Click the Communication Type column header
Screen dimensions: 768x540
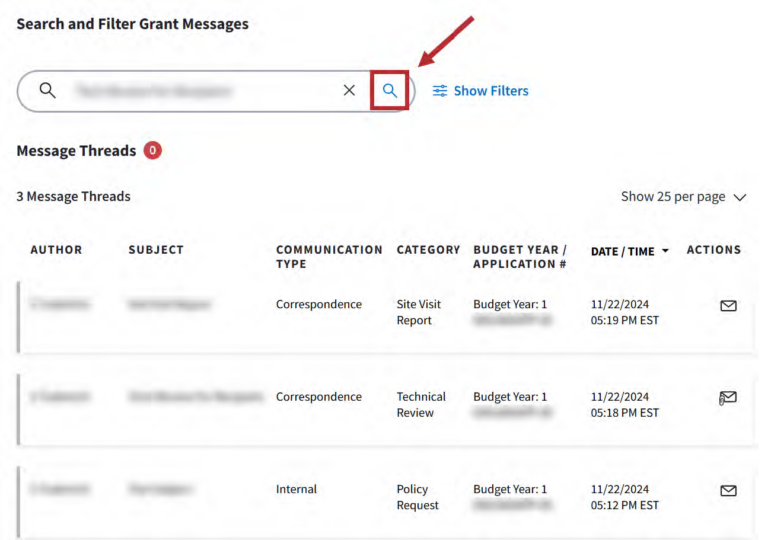pyautogui.click(x=328, y=256)
